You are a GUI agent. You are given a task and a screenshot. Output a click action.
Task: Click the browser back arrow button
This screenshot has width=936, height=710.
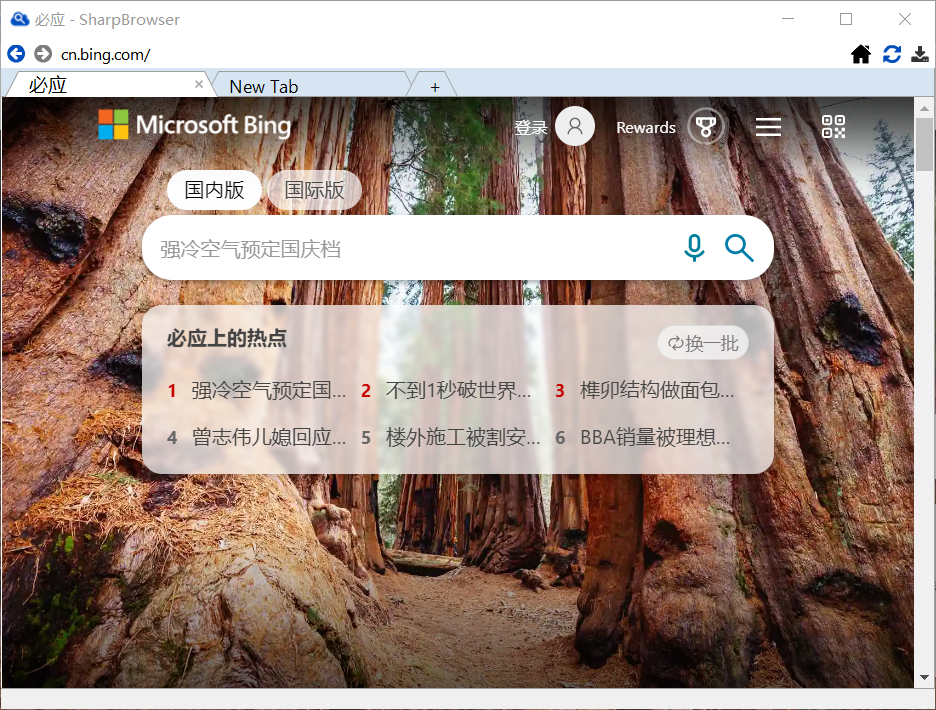[x=16, y=54]
